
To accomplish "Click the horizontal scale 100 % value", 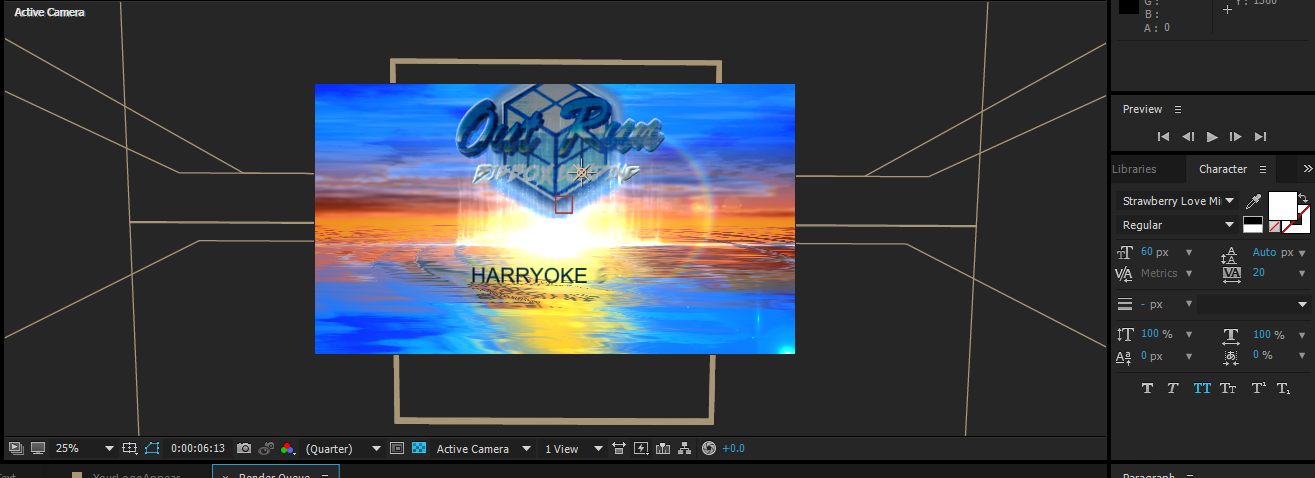I will pyautogui.click(x=1268, y=334).
